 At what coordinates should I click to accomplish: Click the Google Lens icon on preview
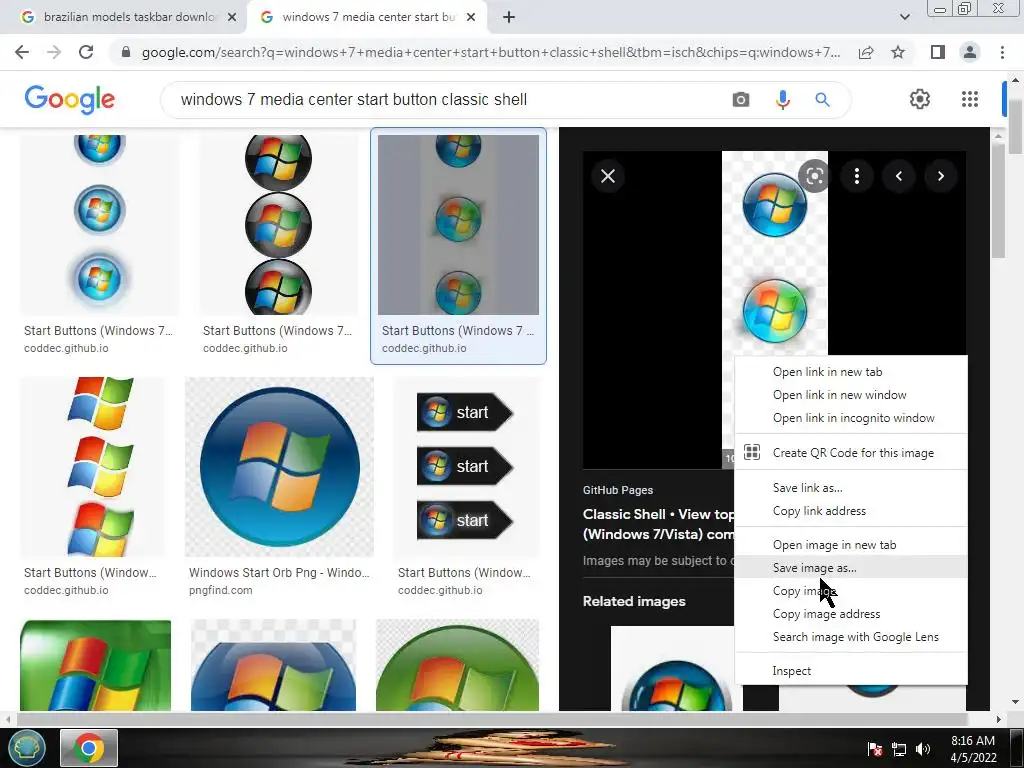814,176
